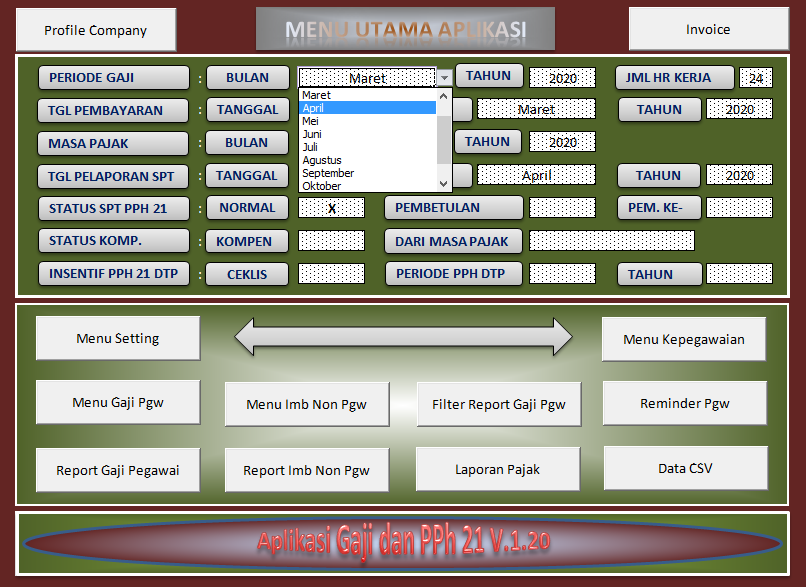Click the Dari Masa Pajak field

[x=612, y=241]
